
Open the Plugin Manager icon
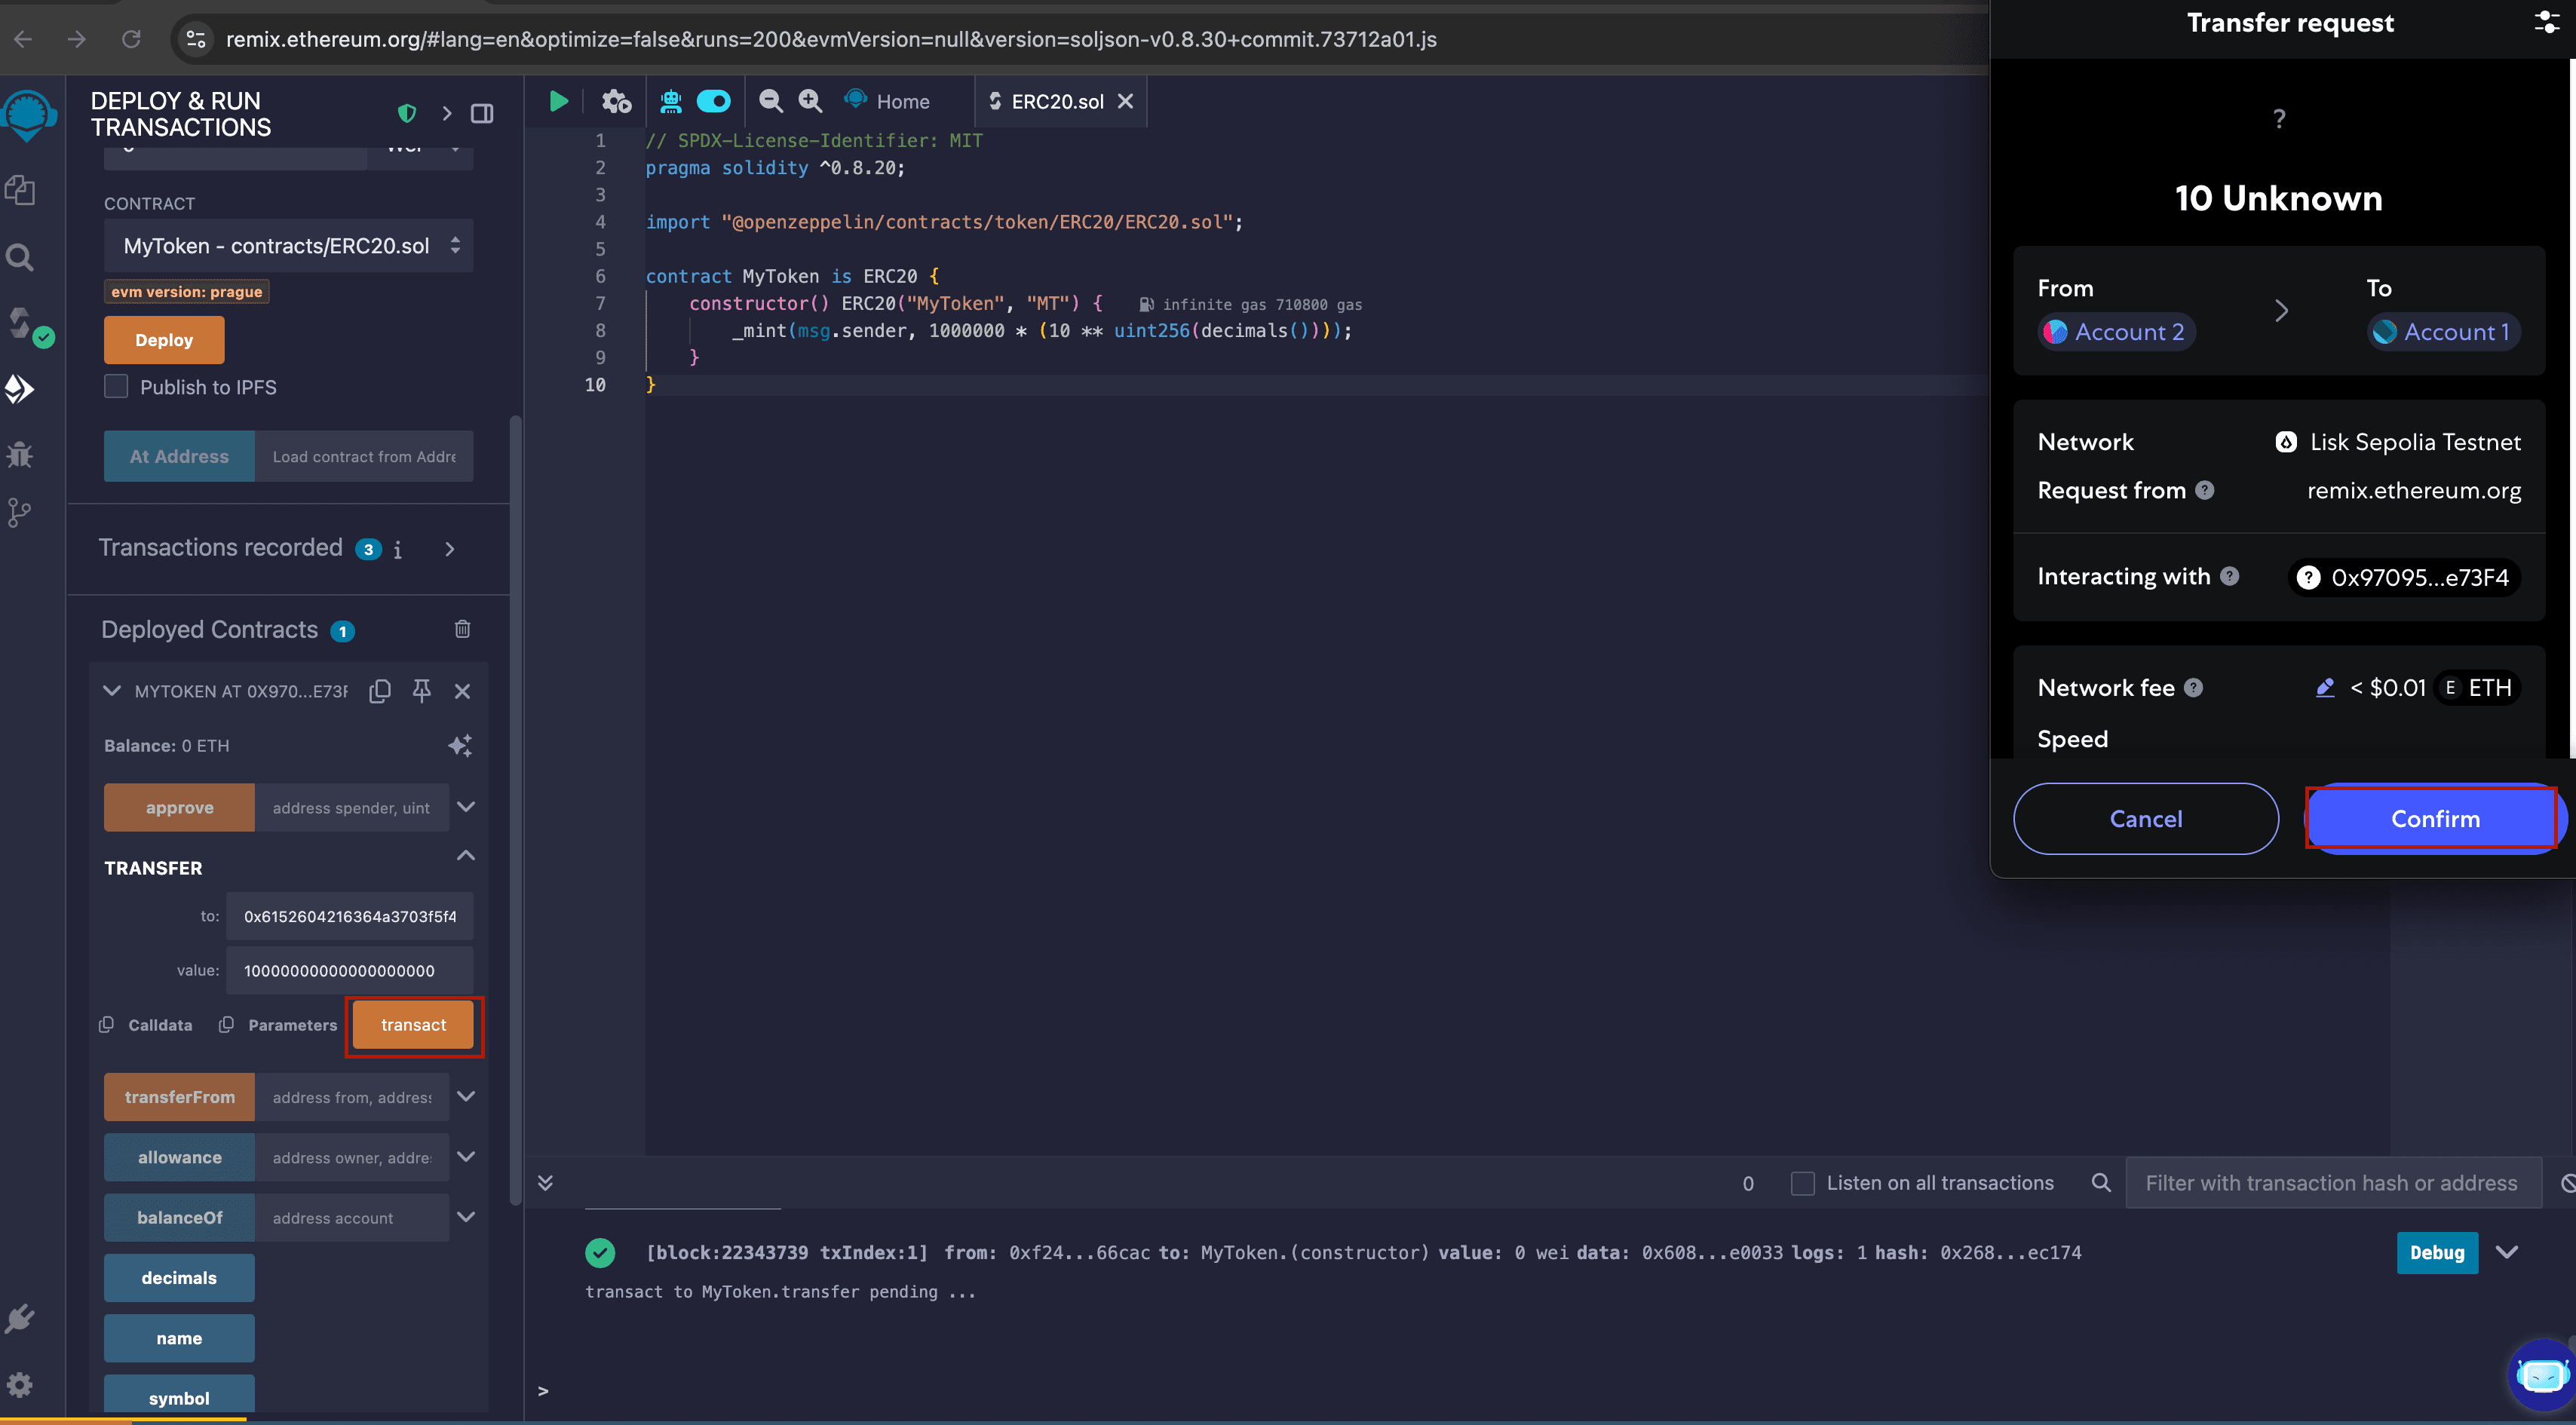click(21, 1318)
